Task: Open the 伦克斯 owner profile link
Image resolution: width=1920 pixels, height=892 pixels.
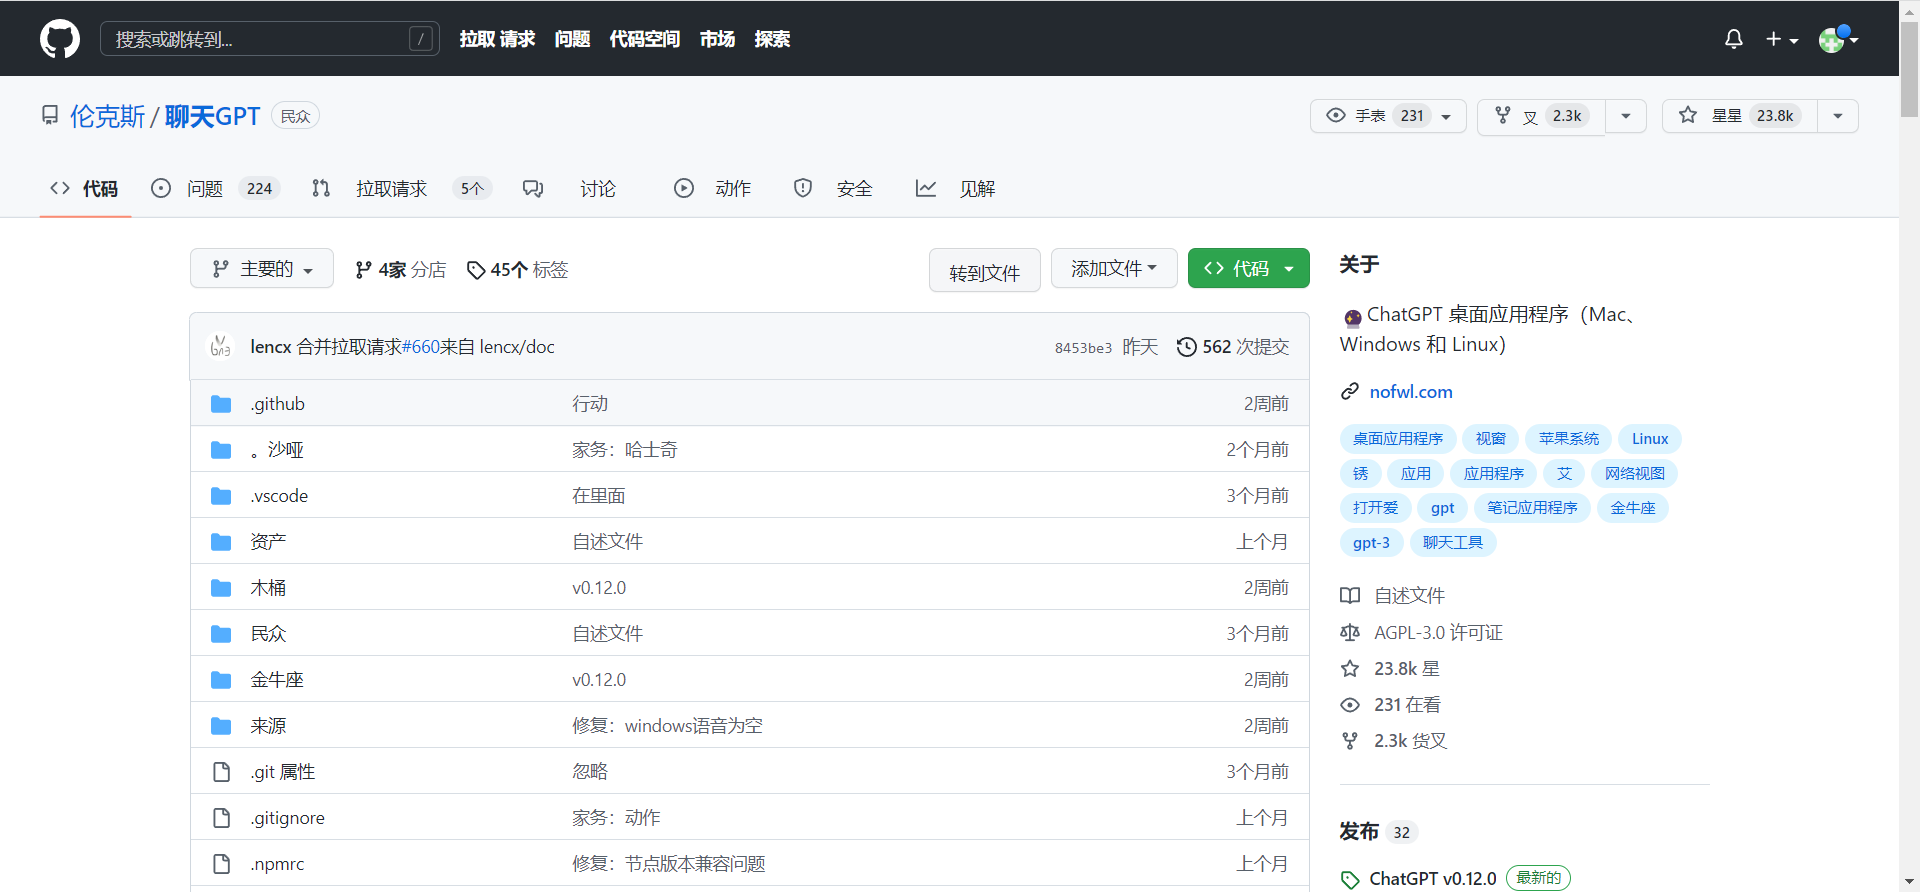Action: point(107,117)
